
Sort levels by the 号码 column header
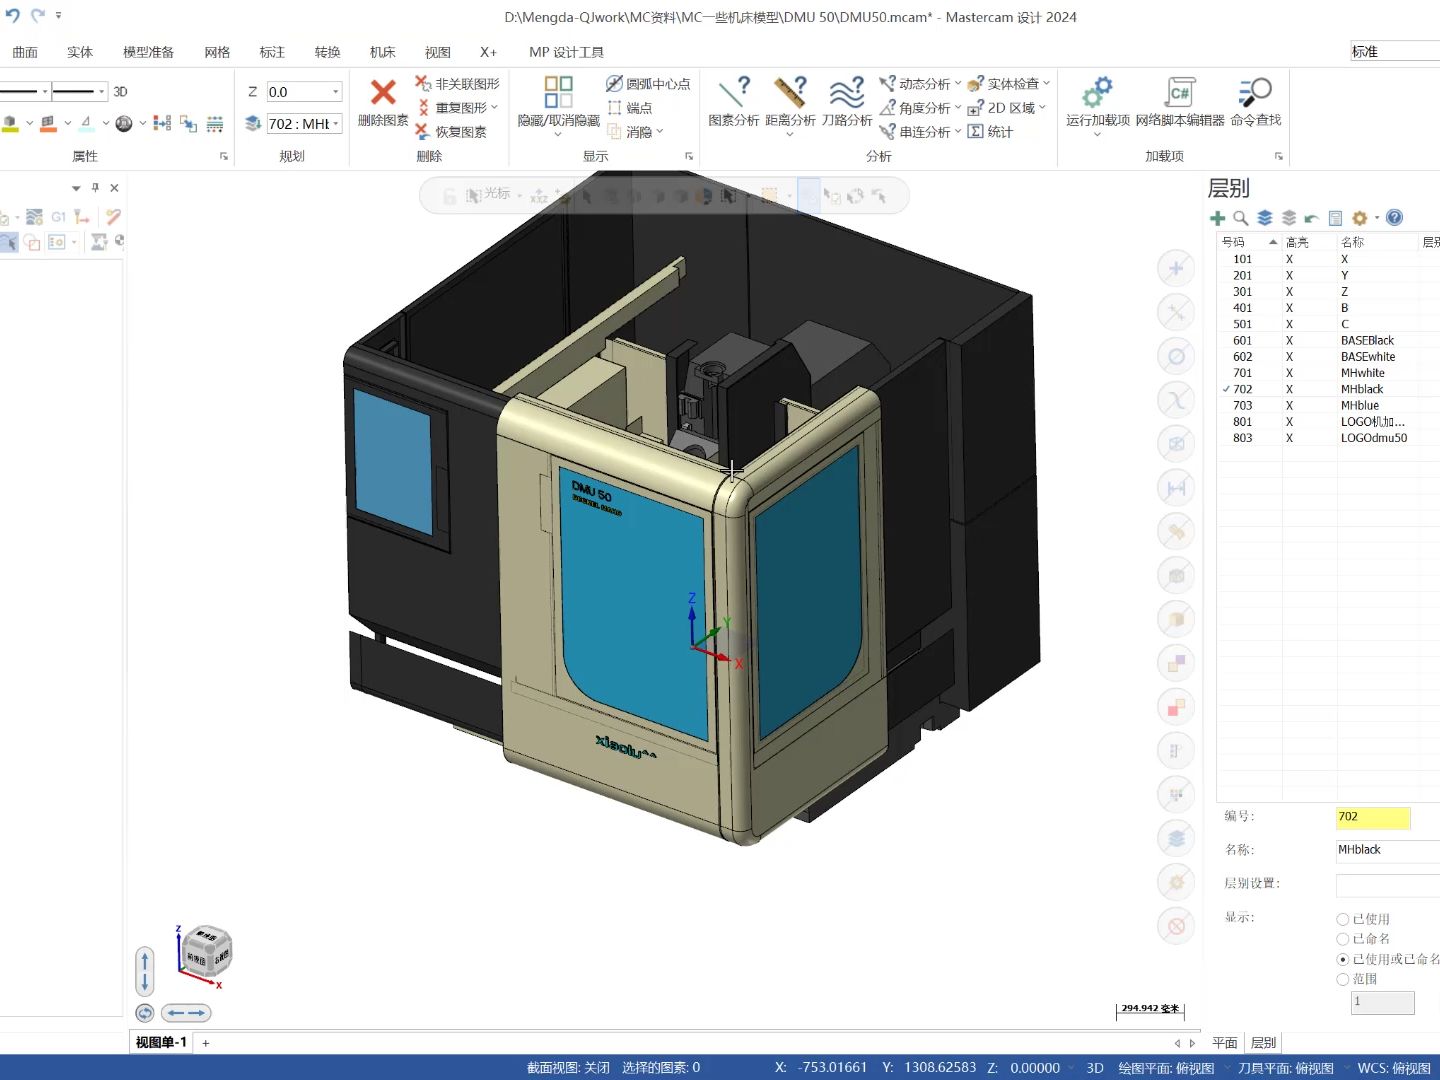(1249, 242)
